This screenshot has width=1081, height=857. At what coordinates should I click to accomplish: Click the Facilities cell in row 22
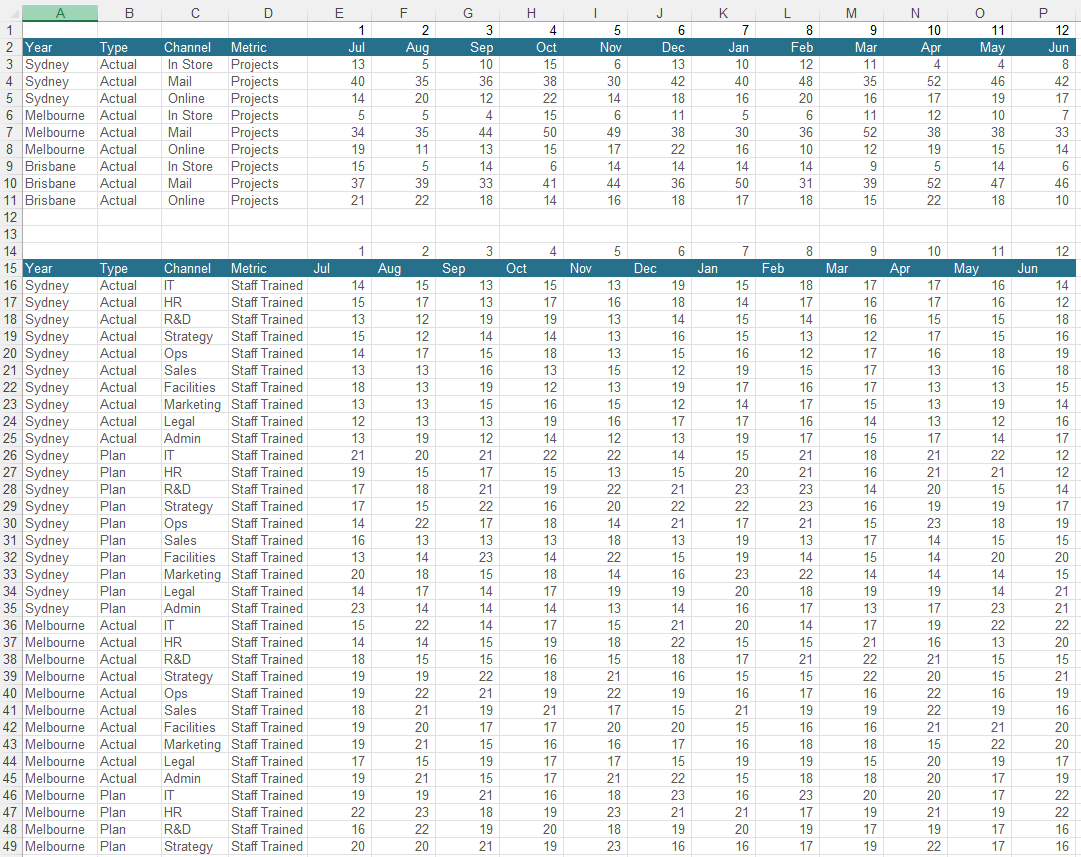[195, 387]
